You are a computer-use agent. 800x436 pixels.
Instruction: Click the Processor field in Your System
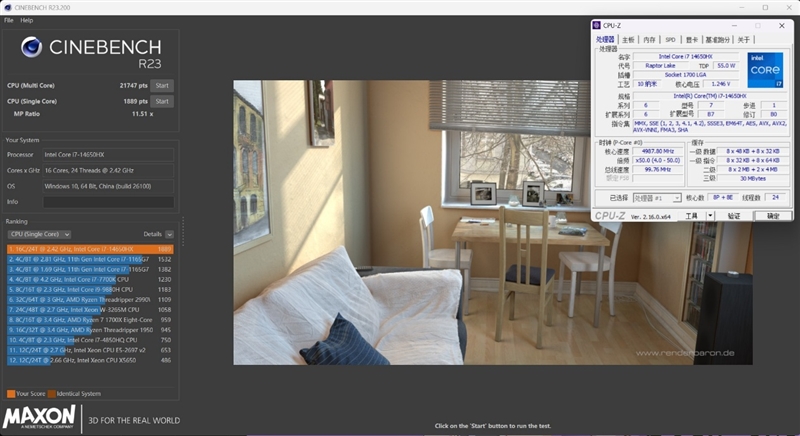click(x=108, y=155)
